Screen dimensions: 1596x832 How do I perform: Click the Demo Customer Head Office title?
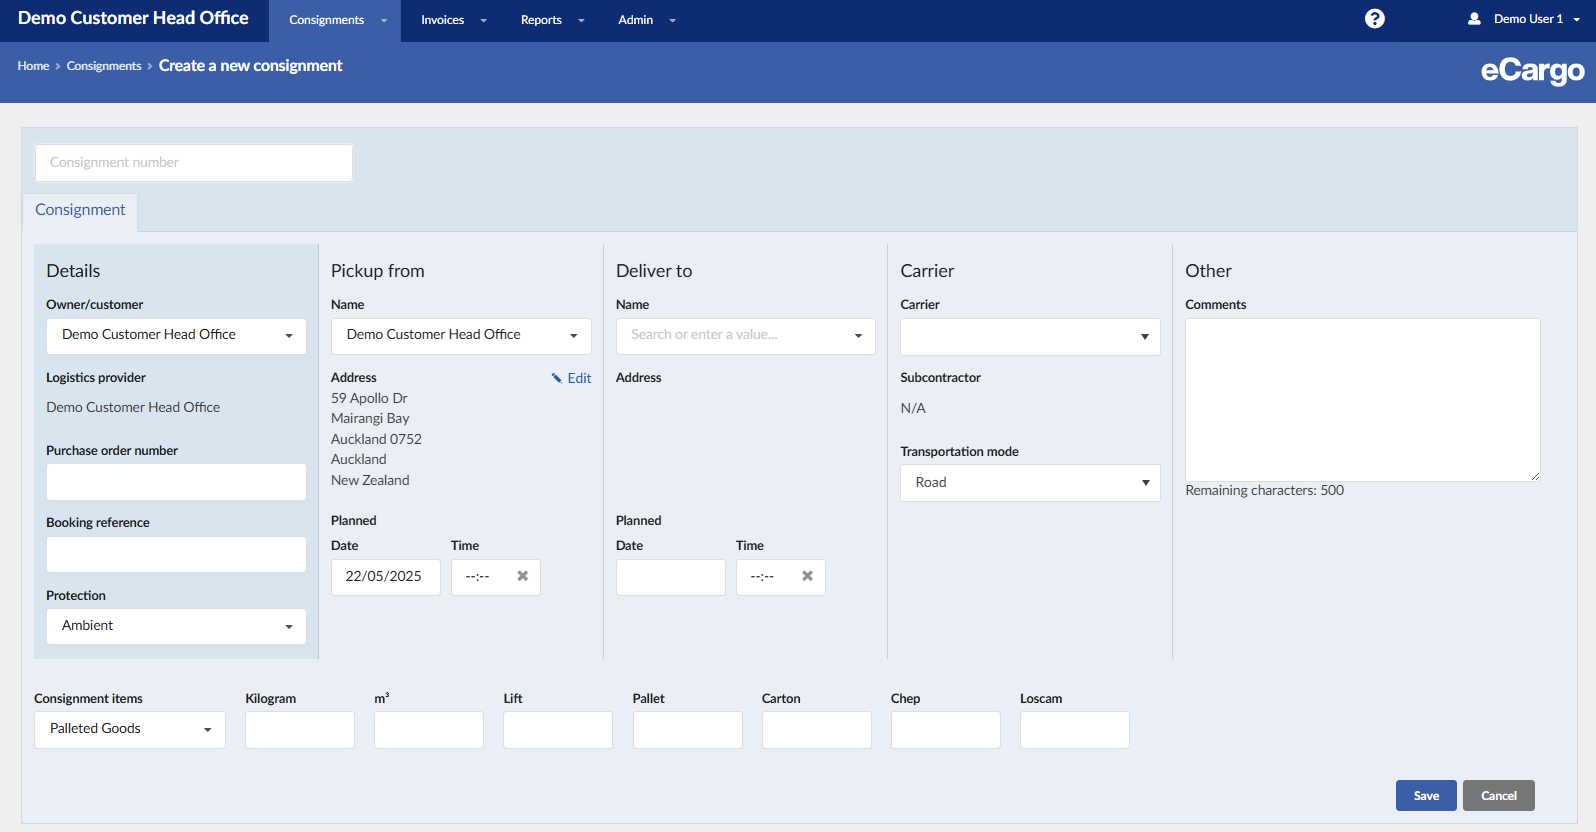pyautogui.click(x=133, y=18)
